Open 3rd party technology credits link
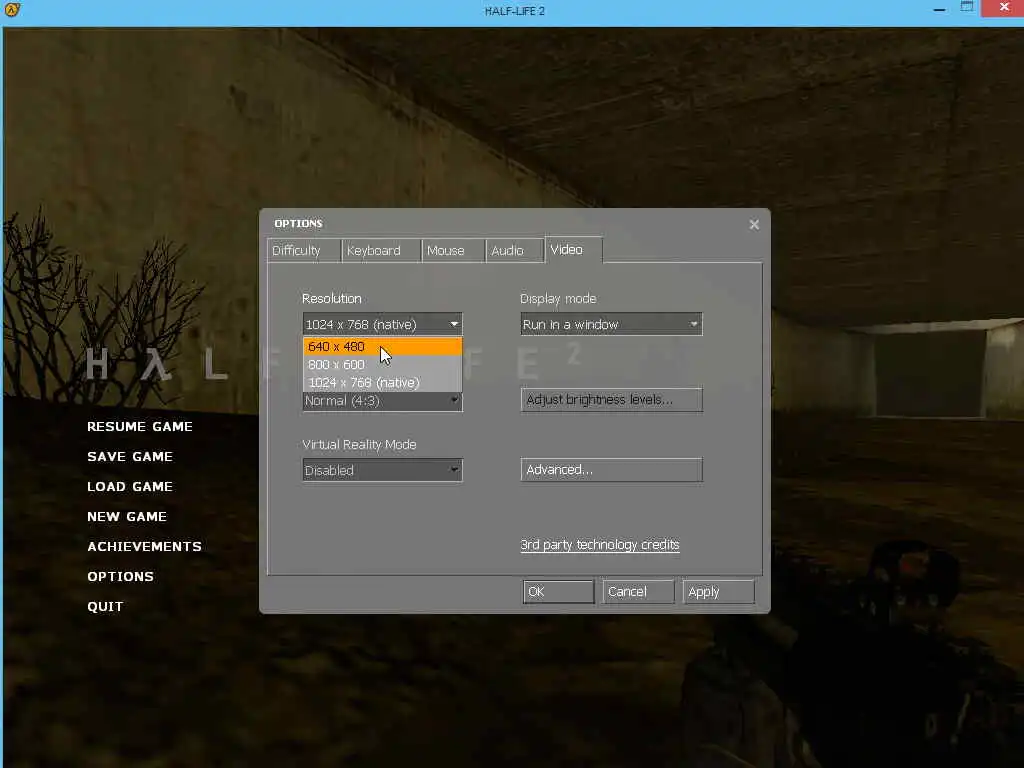The width and height of the screenshot is (1024, 768). coord(600,545)
